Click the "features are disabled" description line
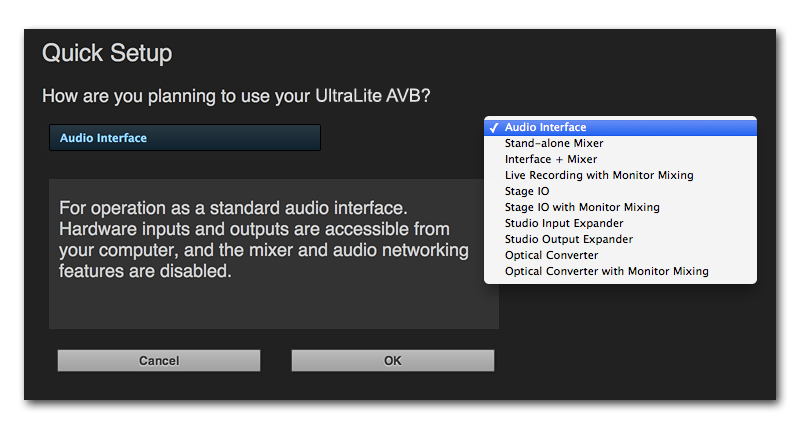The width and height of the screenshot is (800, 430). click(x=145, y=271)
